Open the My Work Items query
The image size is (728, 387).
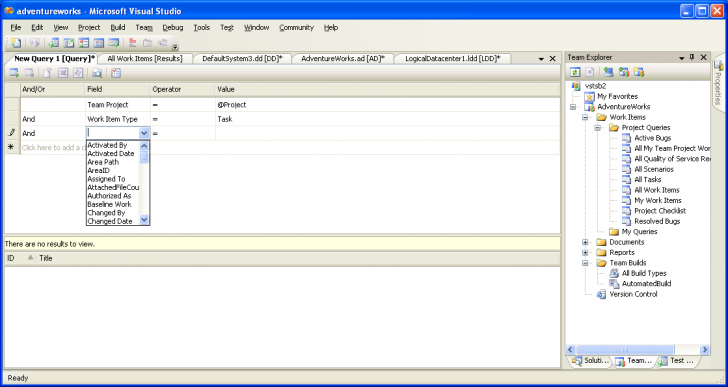point(658,200)
